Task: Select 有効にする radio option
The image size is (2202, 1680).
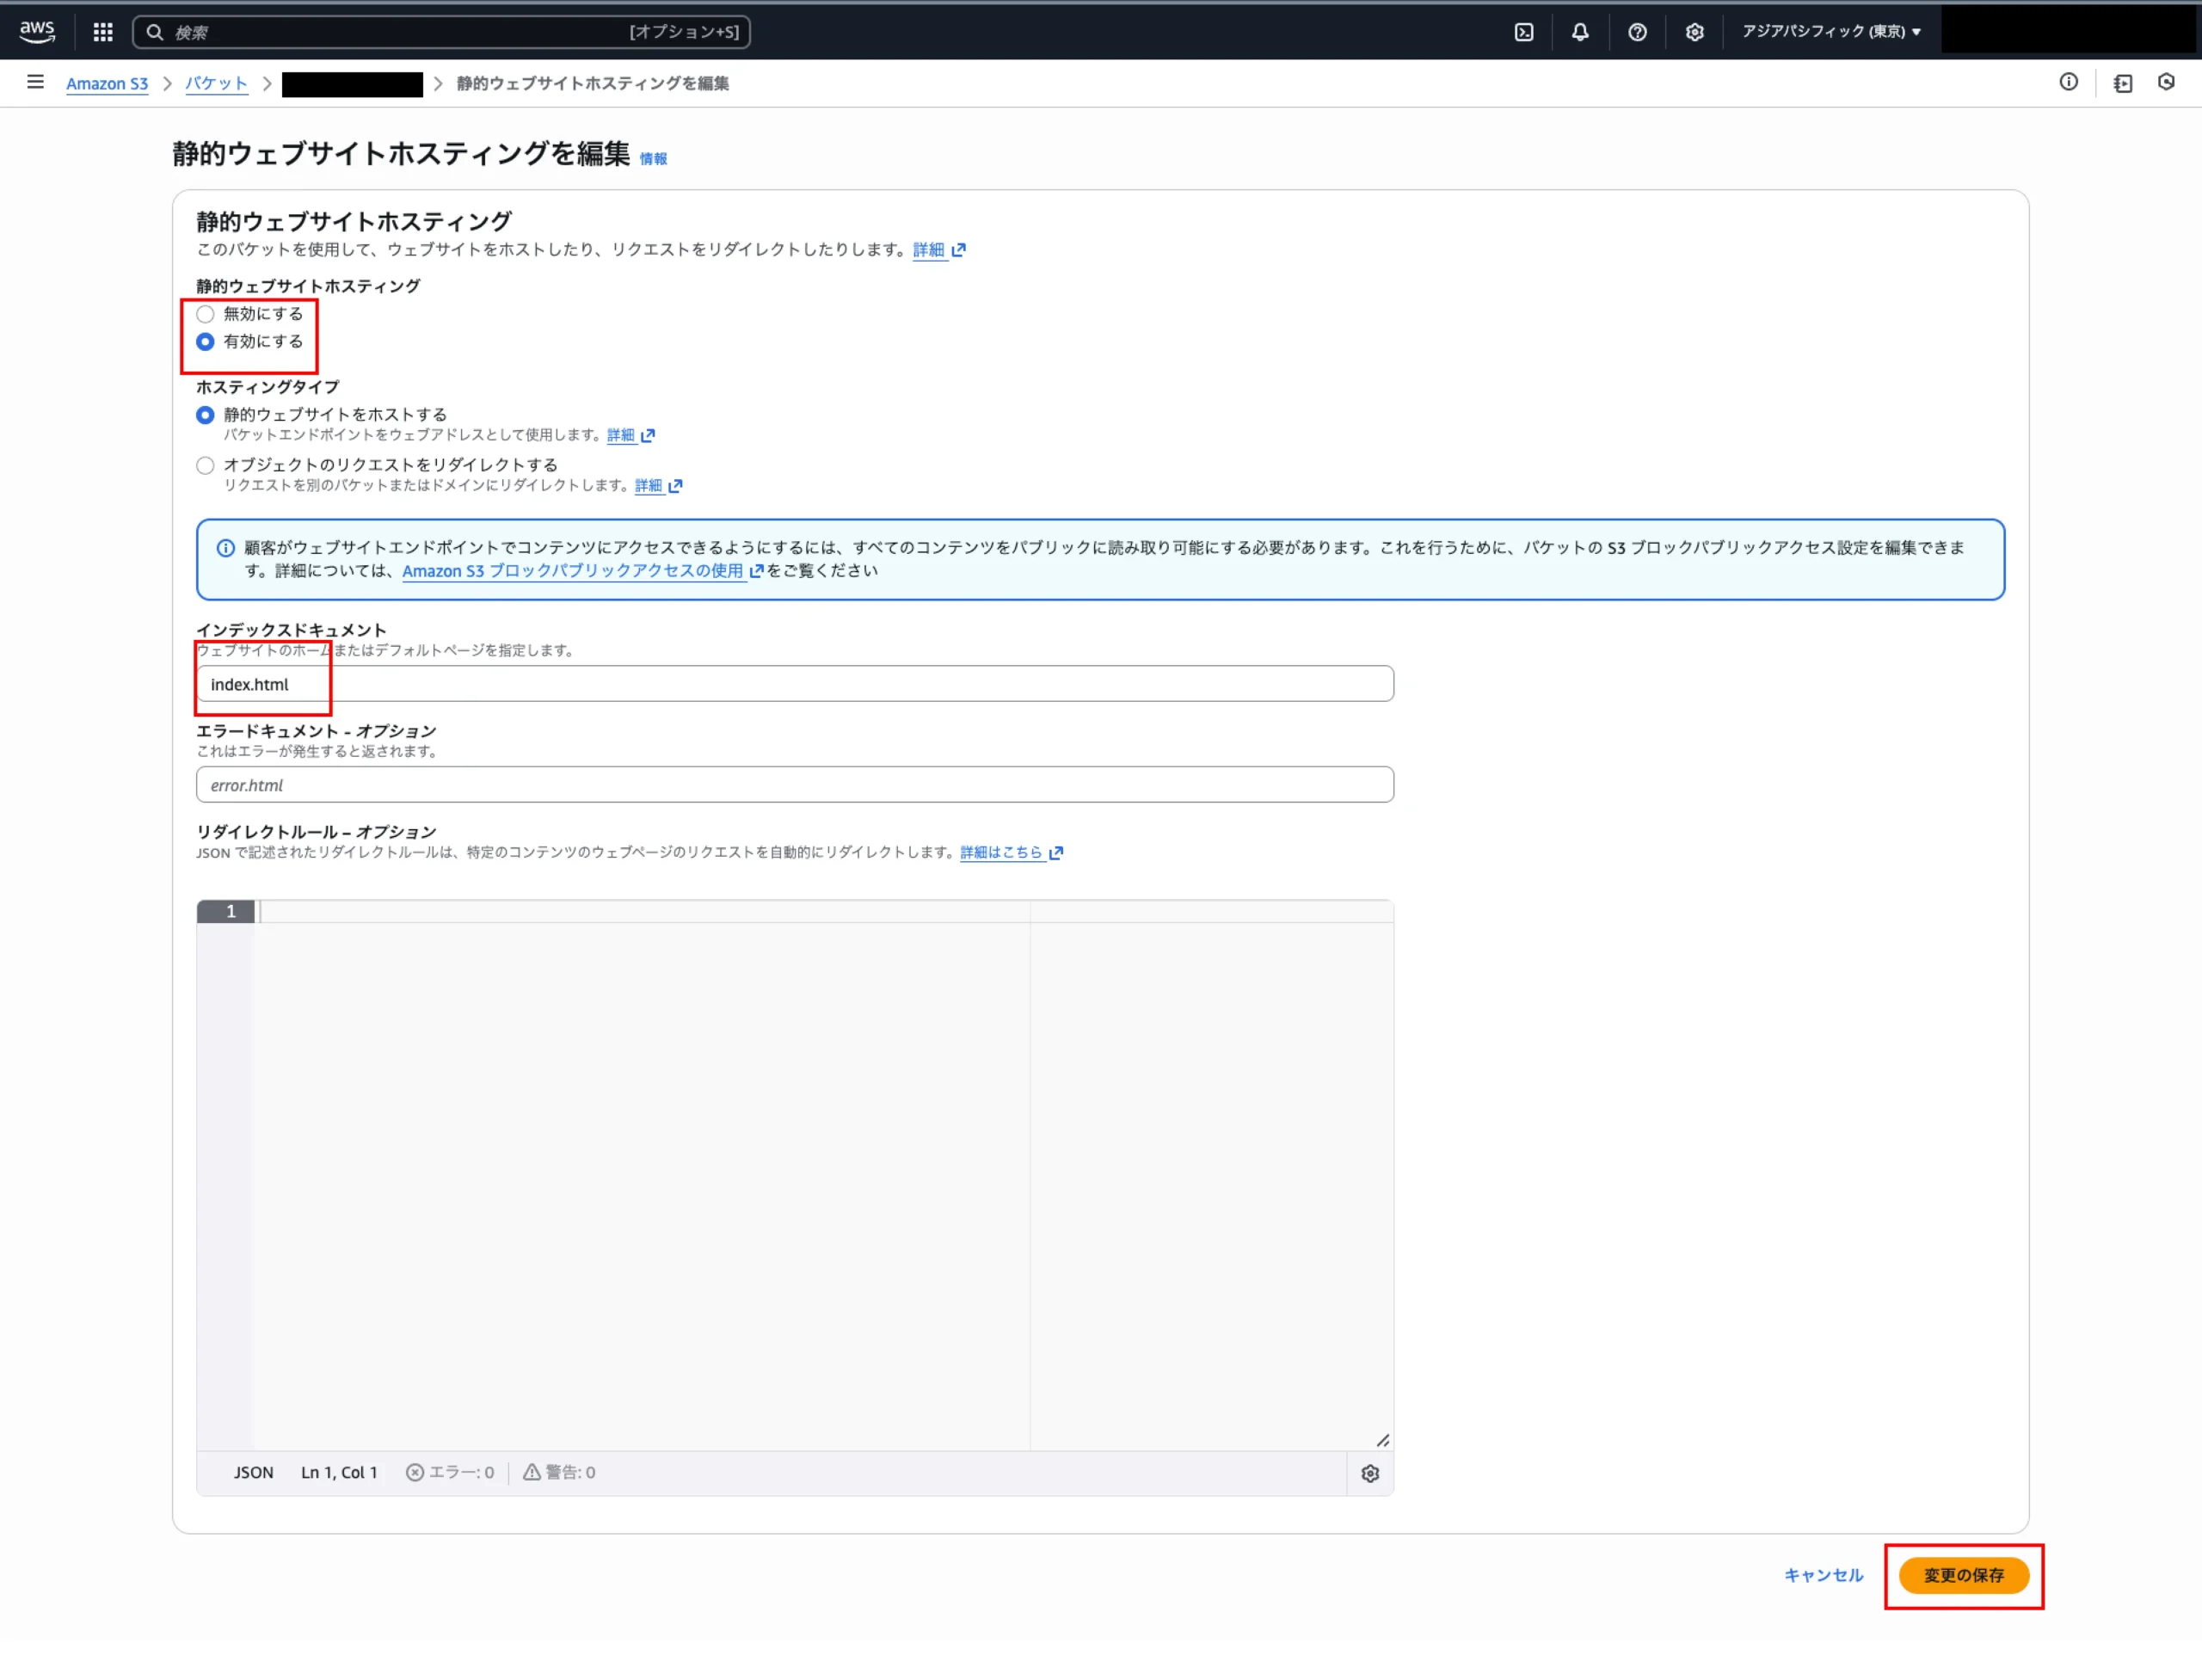Action: pyautogui.click(x=205, y=342)
